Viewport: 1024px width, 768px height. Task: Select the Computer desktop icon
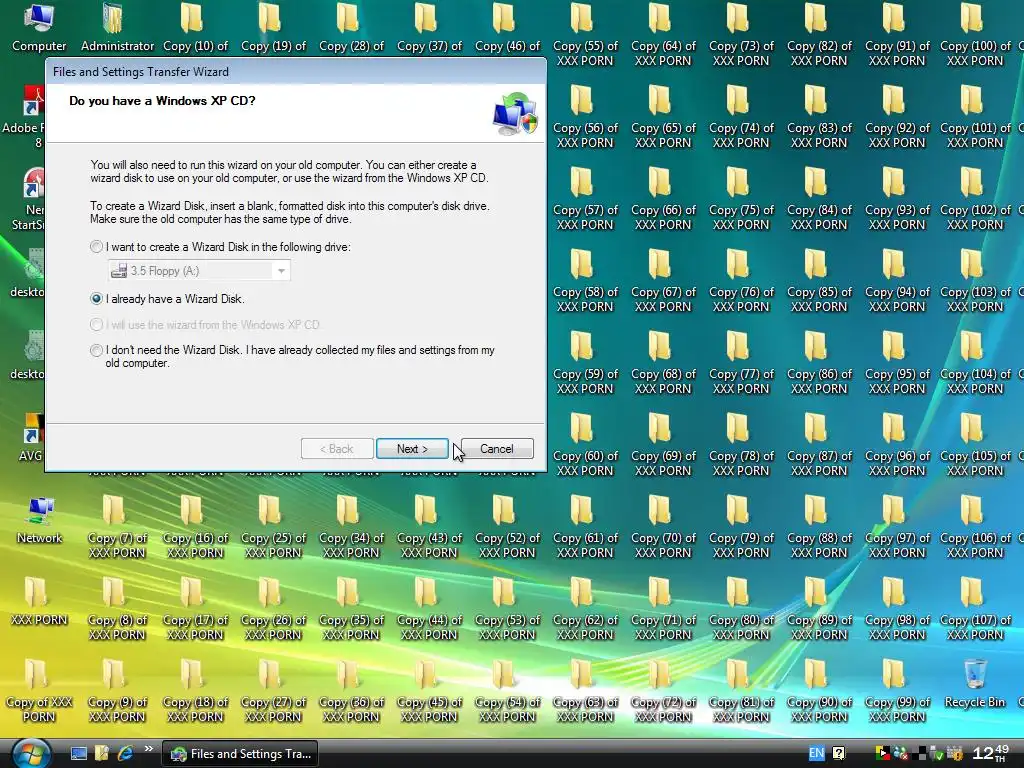39,28
